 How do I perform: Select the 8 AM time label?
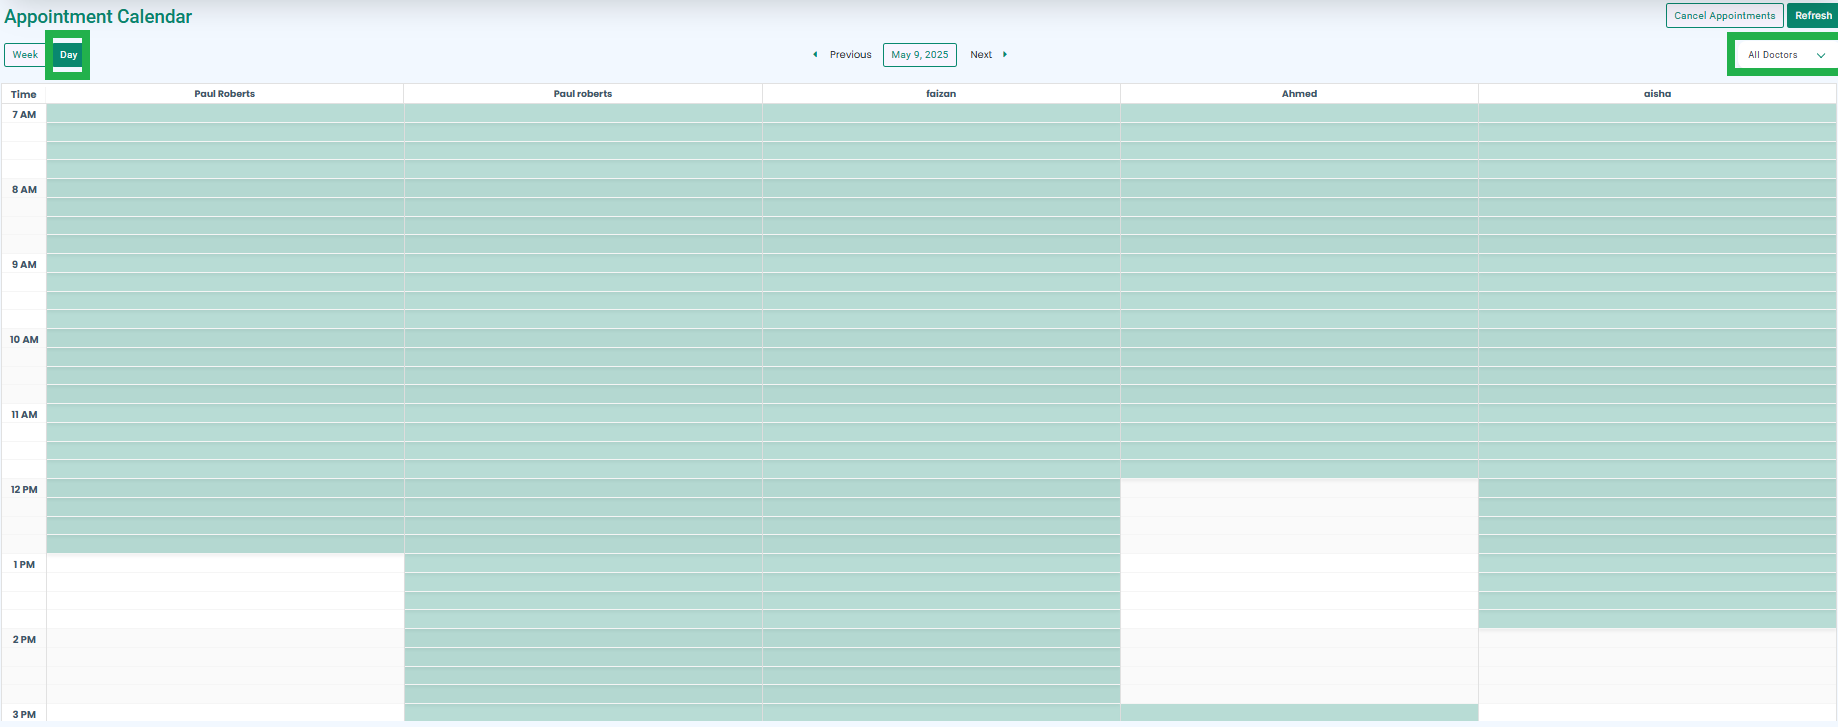[24, 190]
